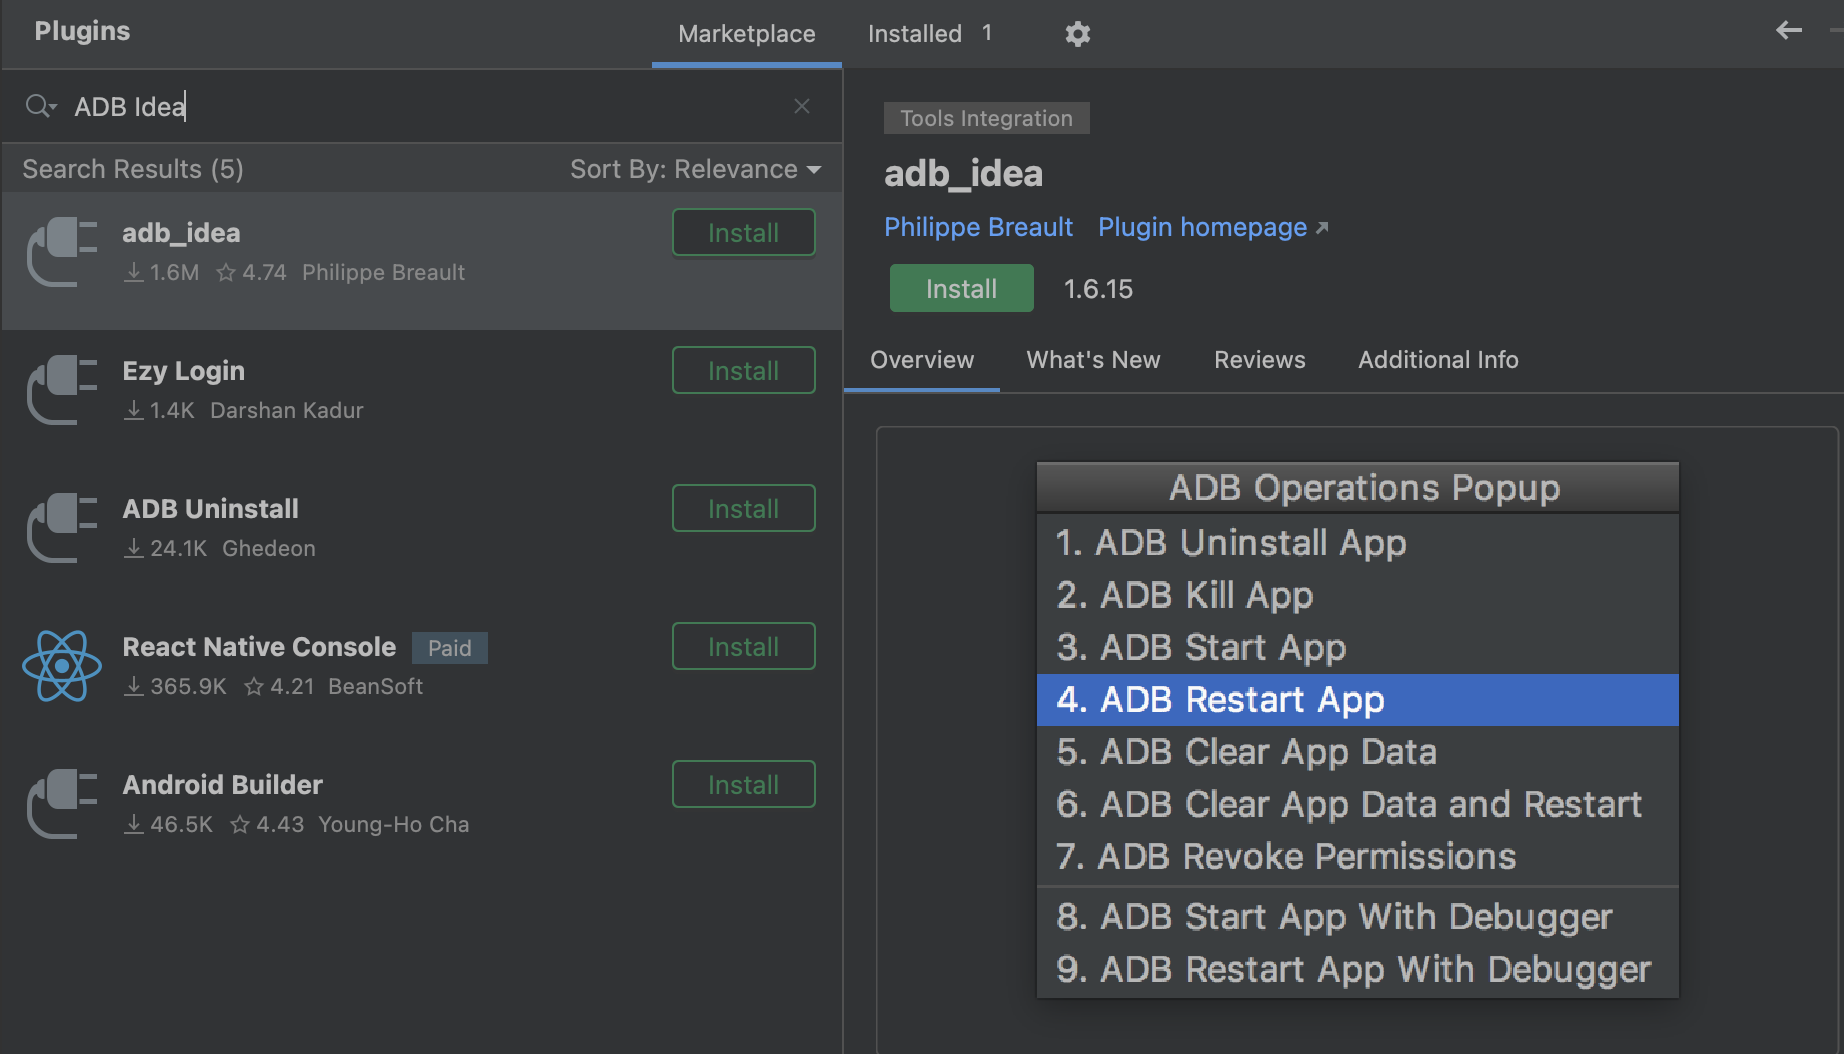Open the Overview tab
Screen dimensions: 1844x1054
[x=922, y=360]
